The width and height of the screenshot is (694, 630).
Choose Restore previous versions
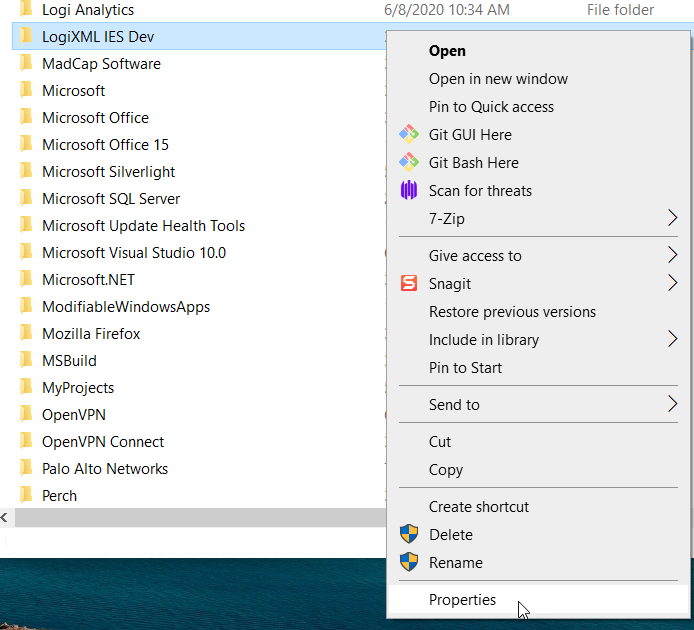(x=539, y=312)
